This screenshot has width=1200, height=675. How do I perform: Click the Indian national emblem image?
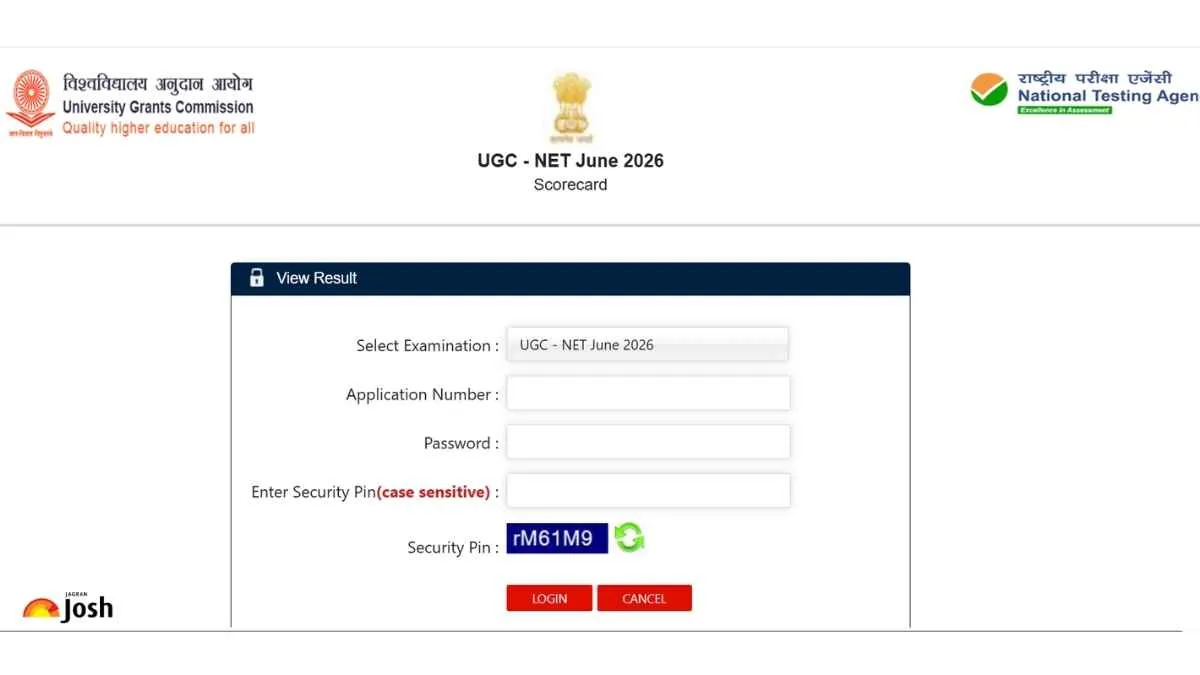571,107
